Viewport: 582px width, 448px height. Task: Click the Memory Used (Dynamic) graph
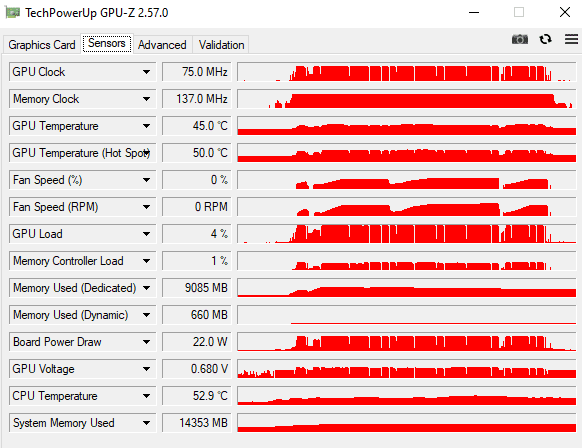click(x=407, y=315)
